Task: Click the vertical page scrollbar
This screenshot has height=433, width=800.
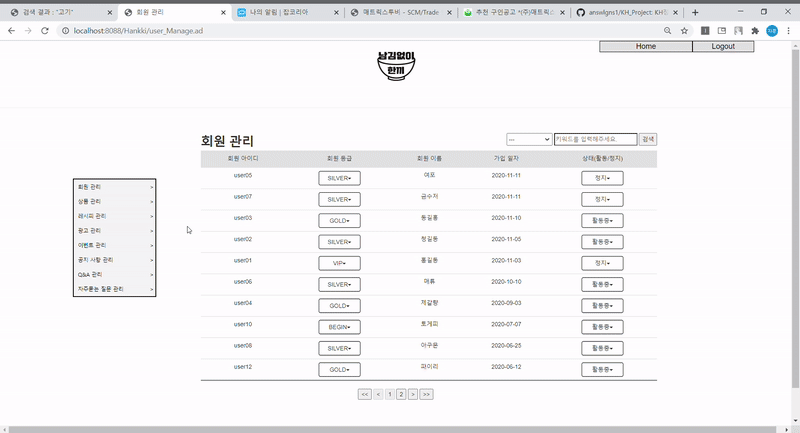Action: 795,219
